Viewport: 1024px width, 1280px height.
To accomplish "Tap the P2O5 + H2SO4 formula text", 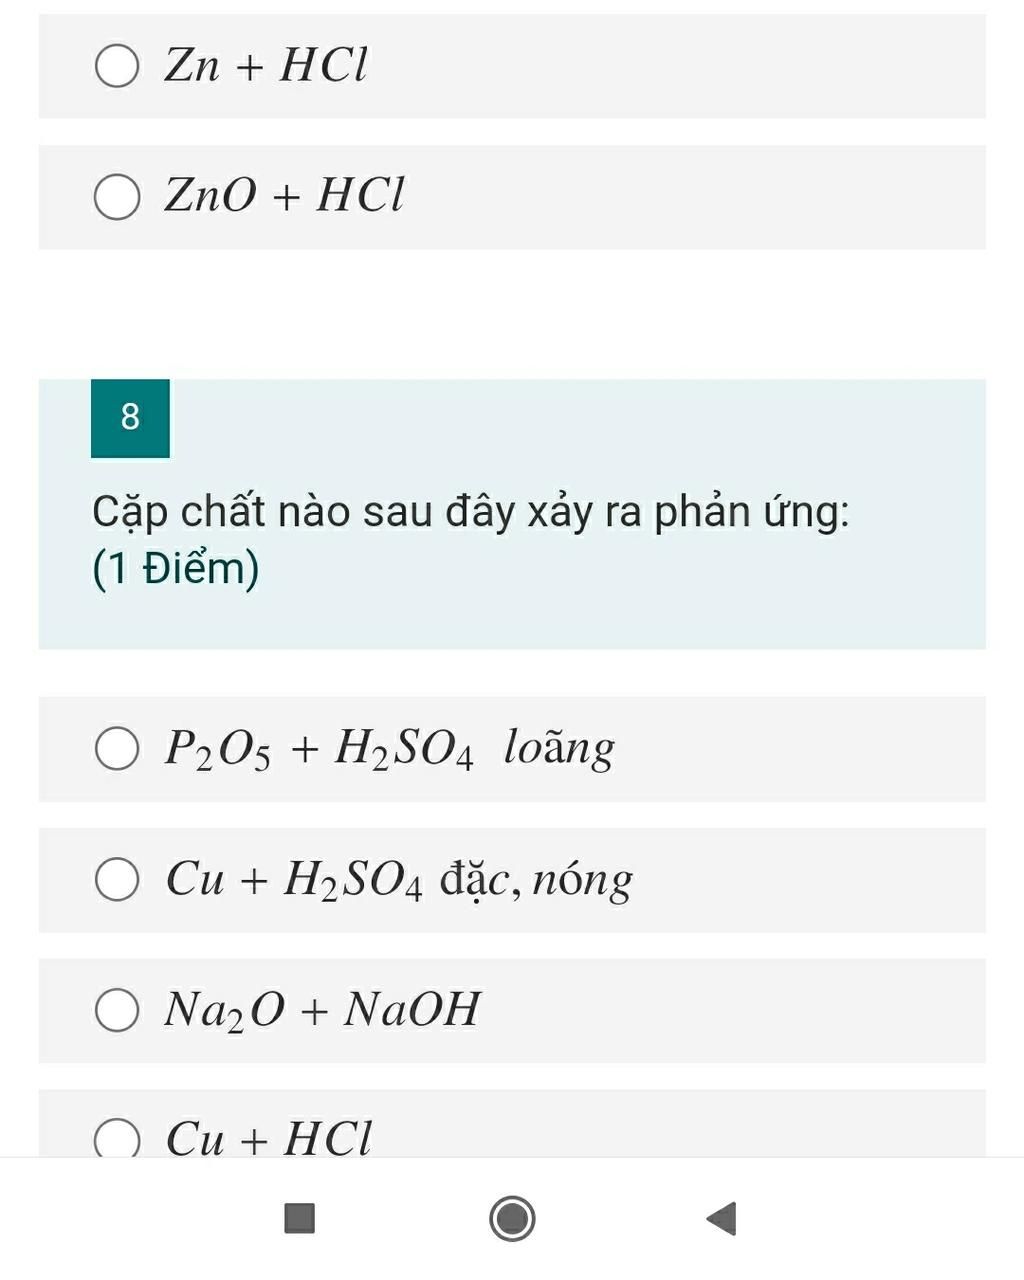I will pos(319,749).
